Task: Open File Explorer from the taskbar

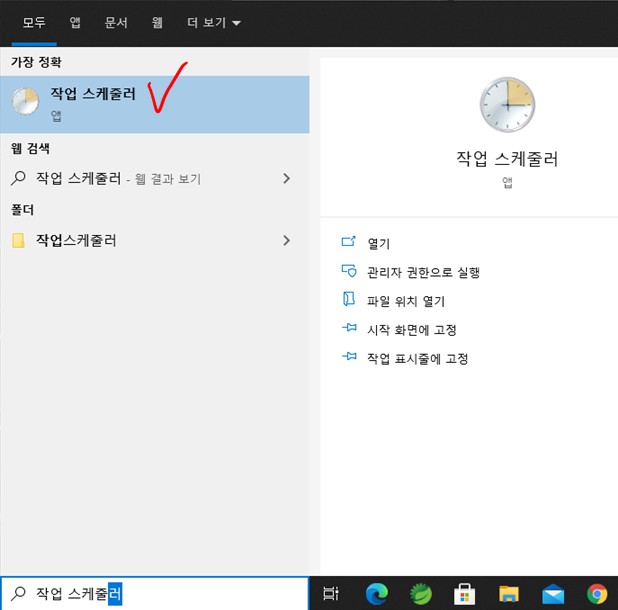Action: pos(509,593)
